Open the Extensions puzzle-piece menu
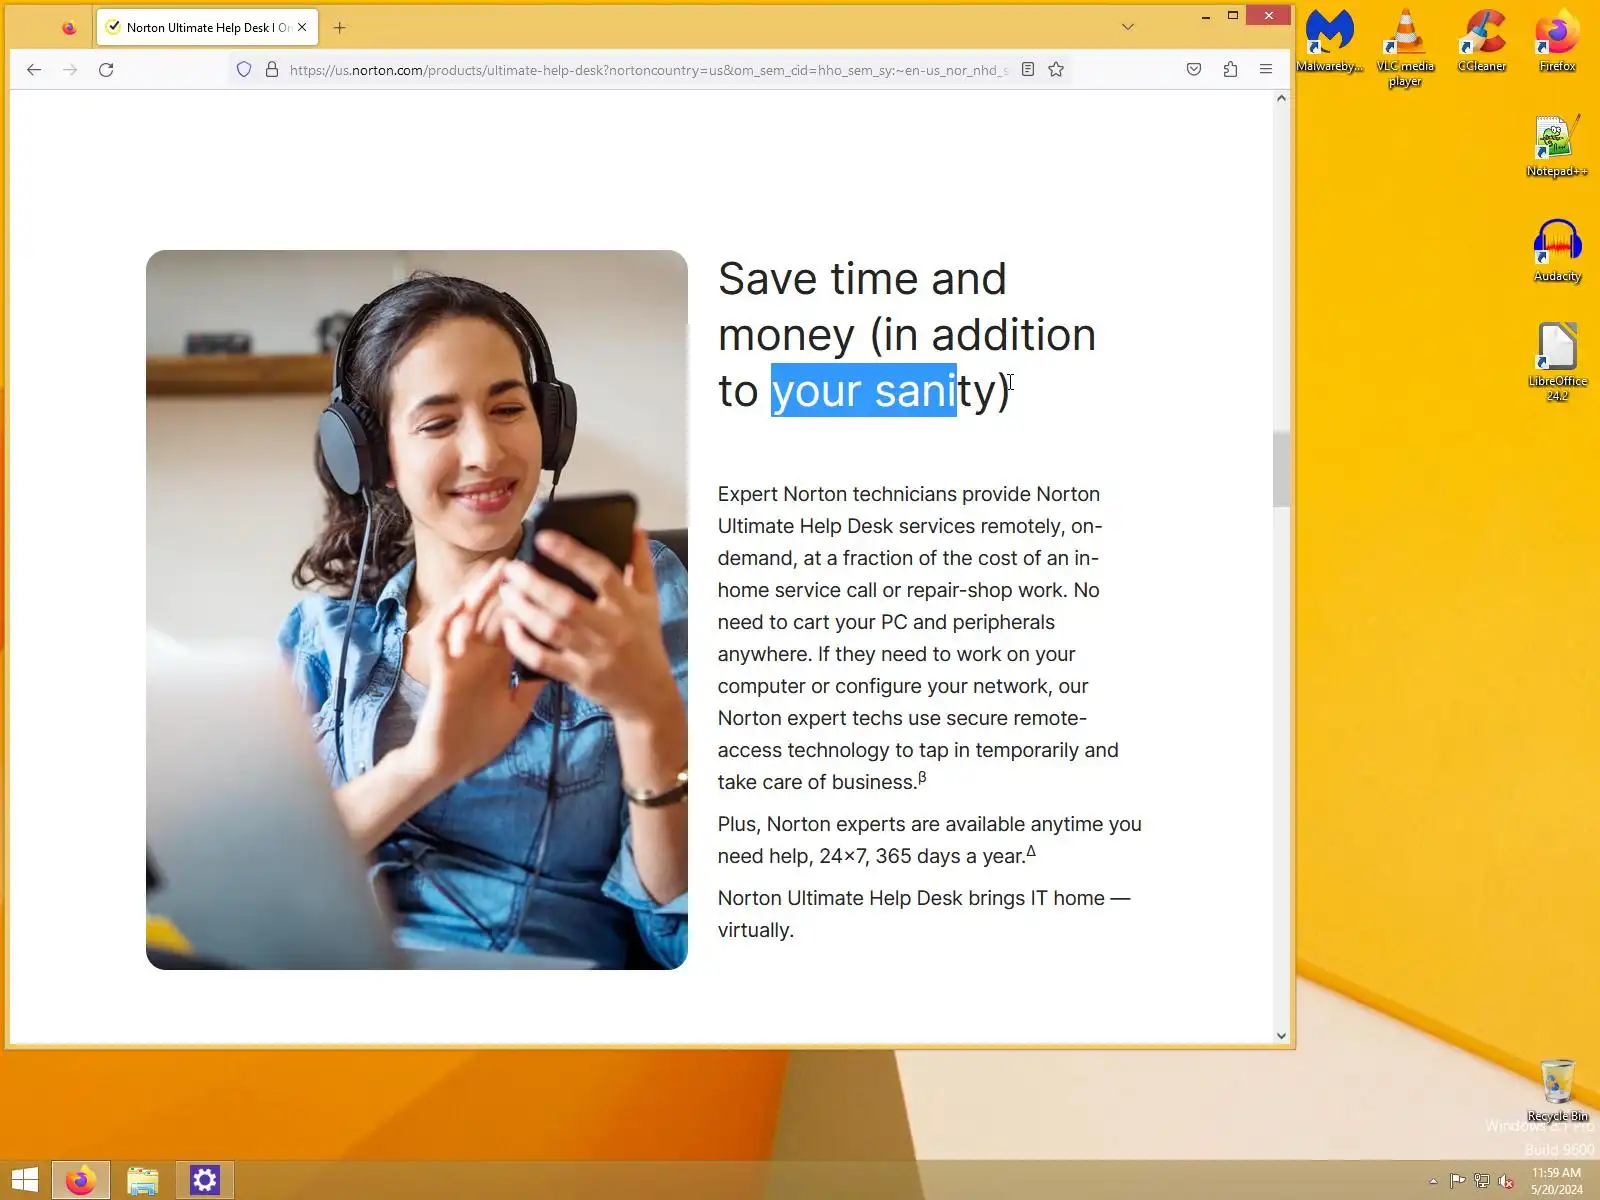The width and height of the screenshot is (1600, 1200). pyautogui.click(x=1230, y=70)
